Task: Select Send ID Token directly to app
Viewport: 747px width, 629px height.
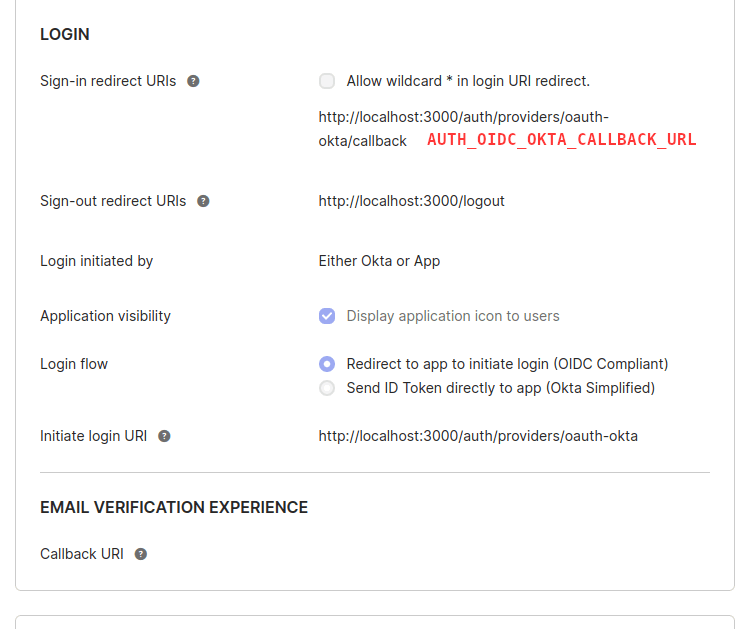Action: [x=327, y=388]
